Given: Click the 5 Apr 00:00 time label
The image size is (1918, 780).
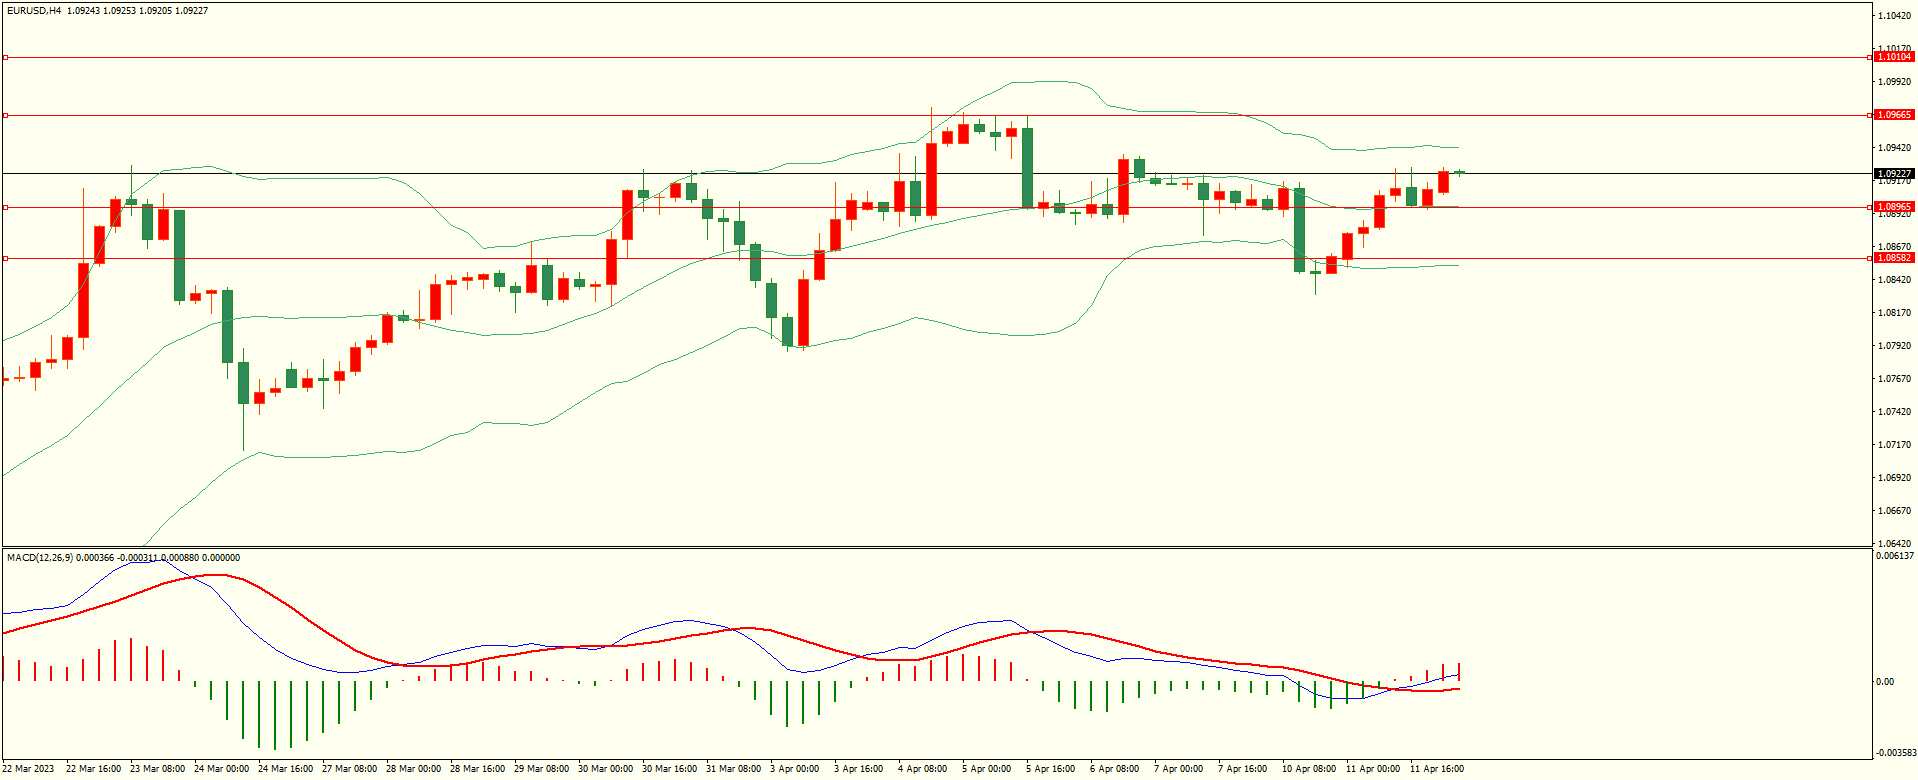Looking at the screenshot, I should point(986,769).
